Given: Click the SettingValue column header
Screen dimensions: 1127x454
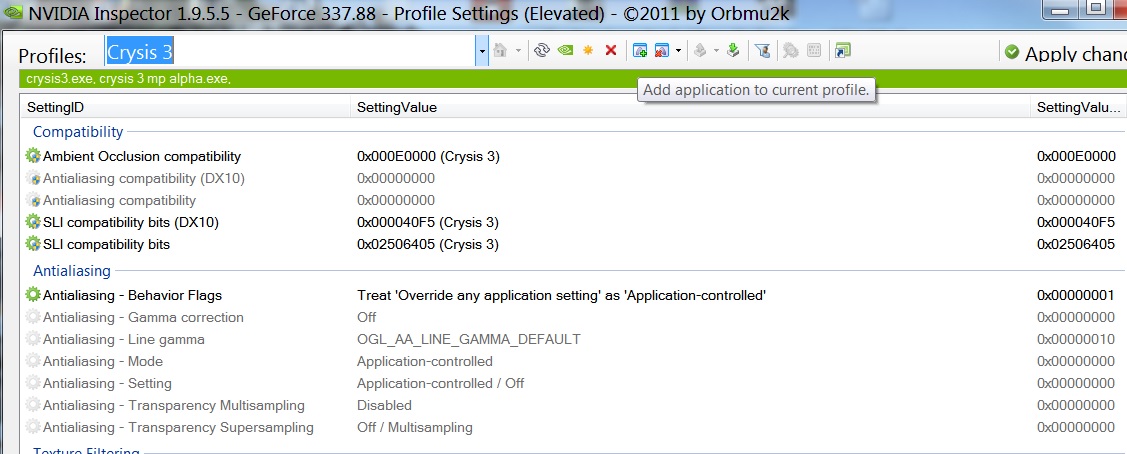Looking at the screenshot, I should [x=397, y=107].
